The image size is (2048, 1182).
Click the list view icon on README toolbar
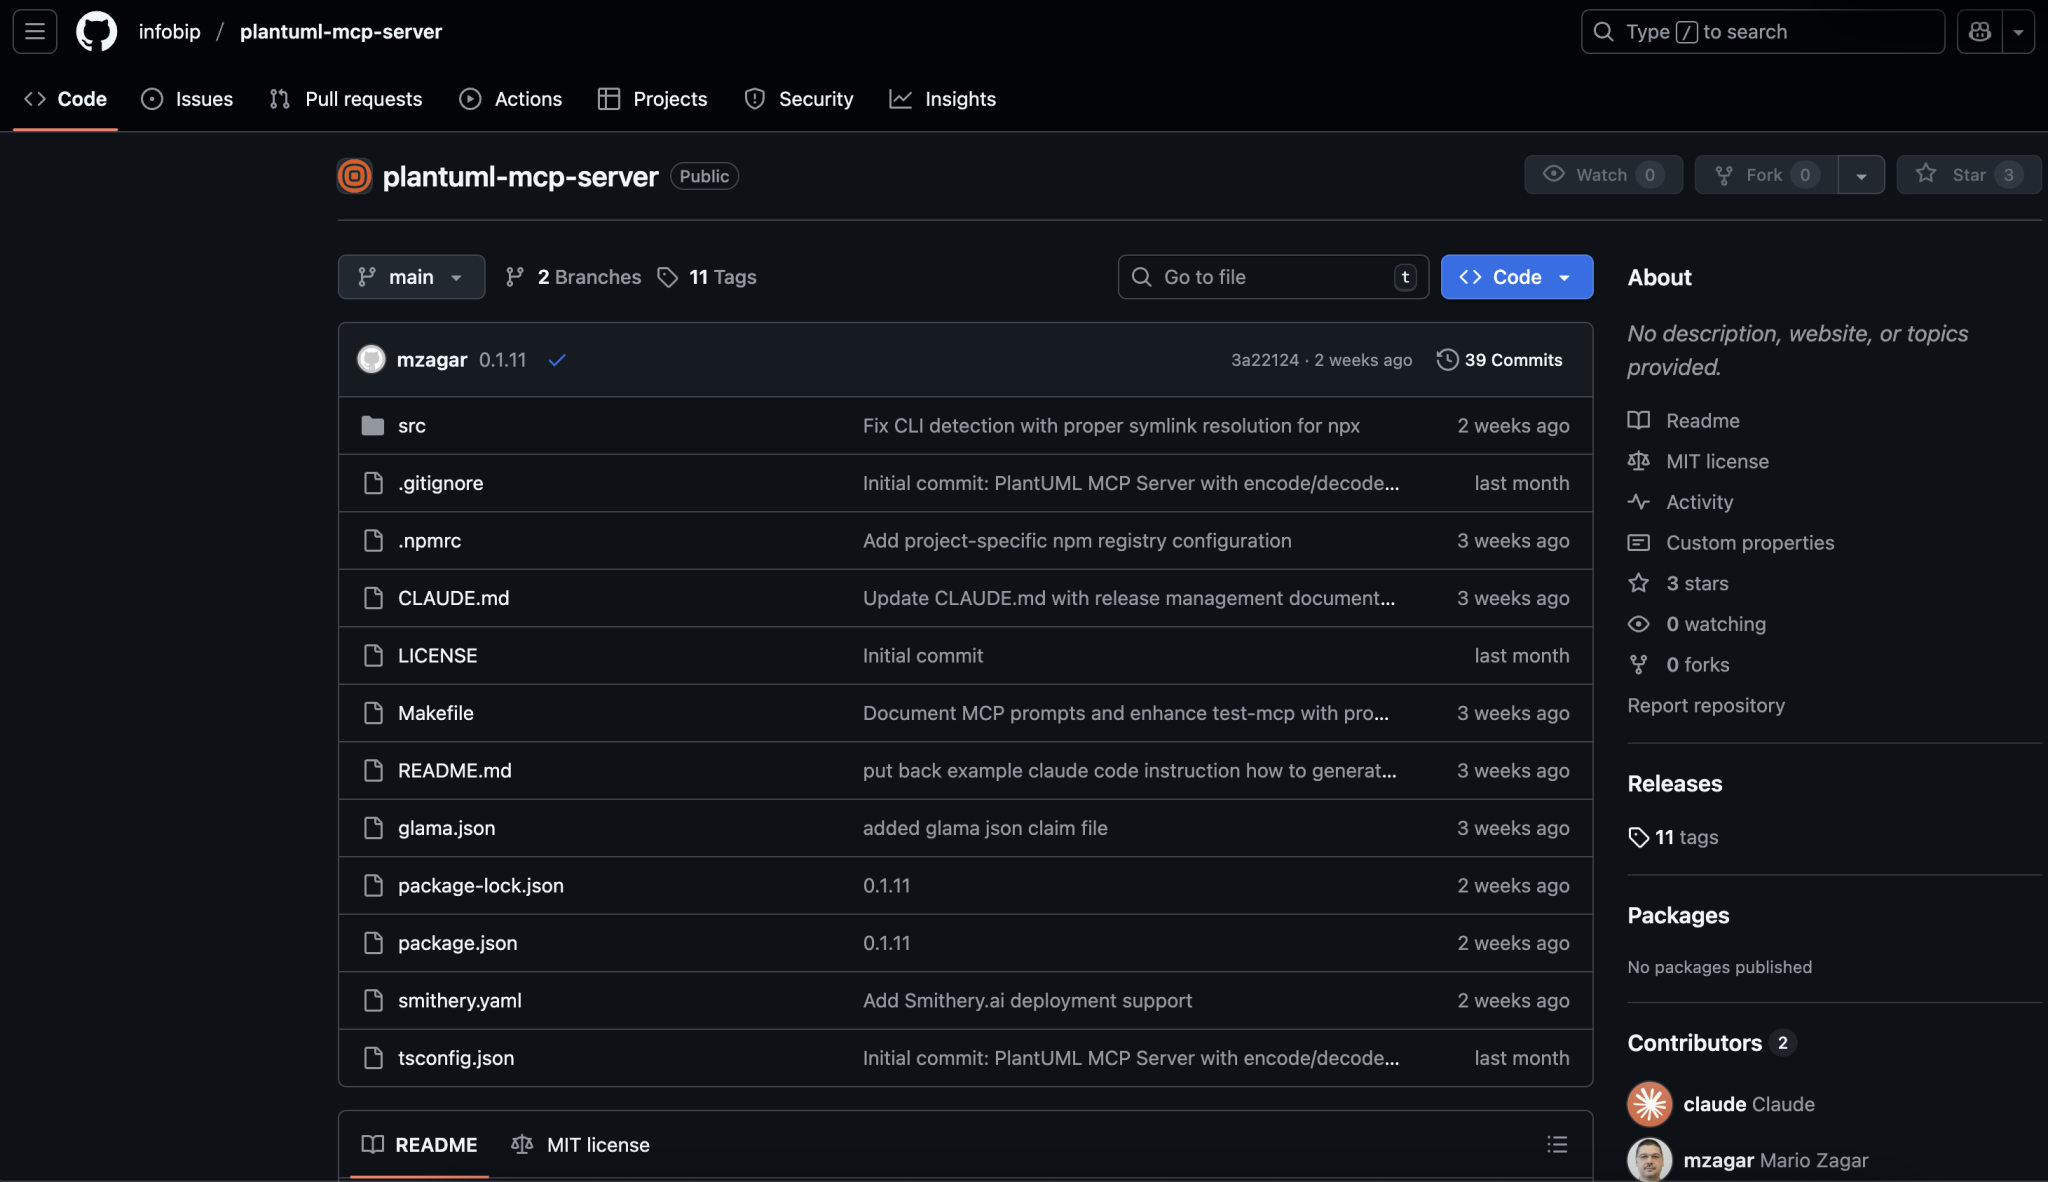coord(1557,1144)
